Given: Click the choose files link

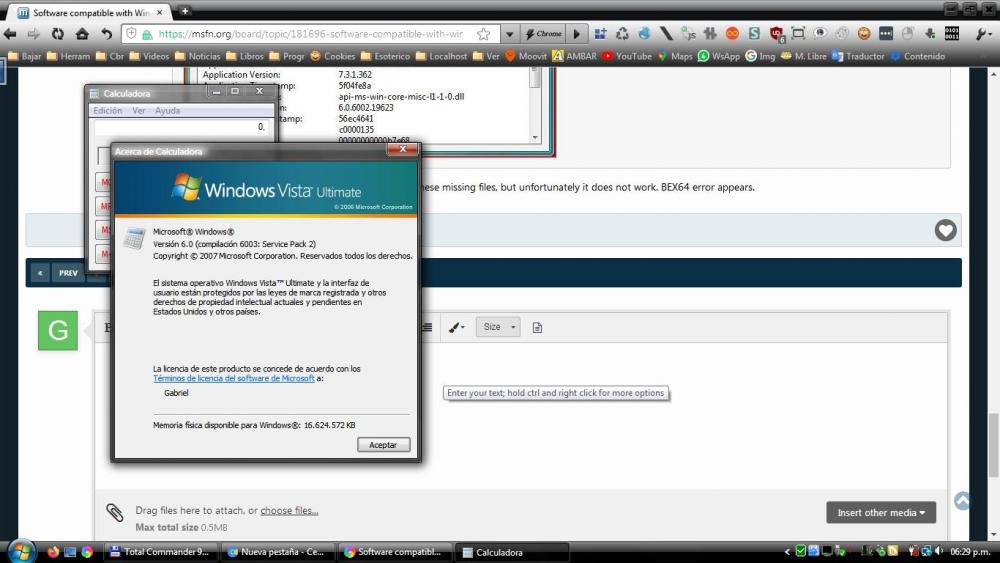Looking at the screenshot, I should coord(289,511).
